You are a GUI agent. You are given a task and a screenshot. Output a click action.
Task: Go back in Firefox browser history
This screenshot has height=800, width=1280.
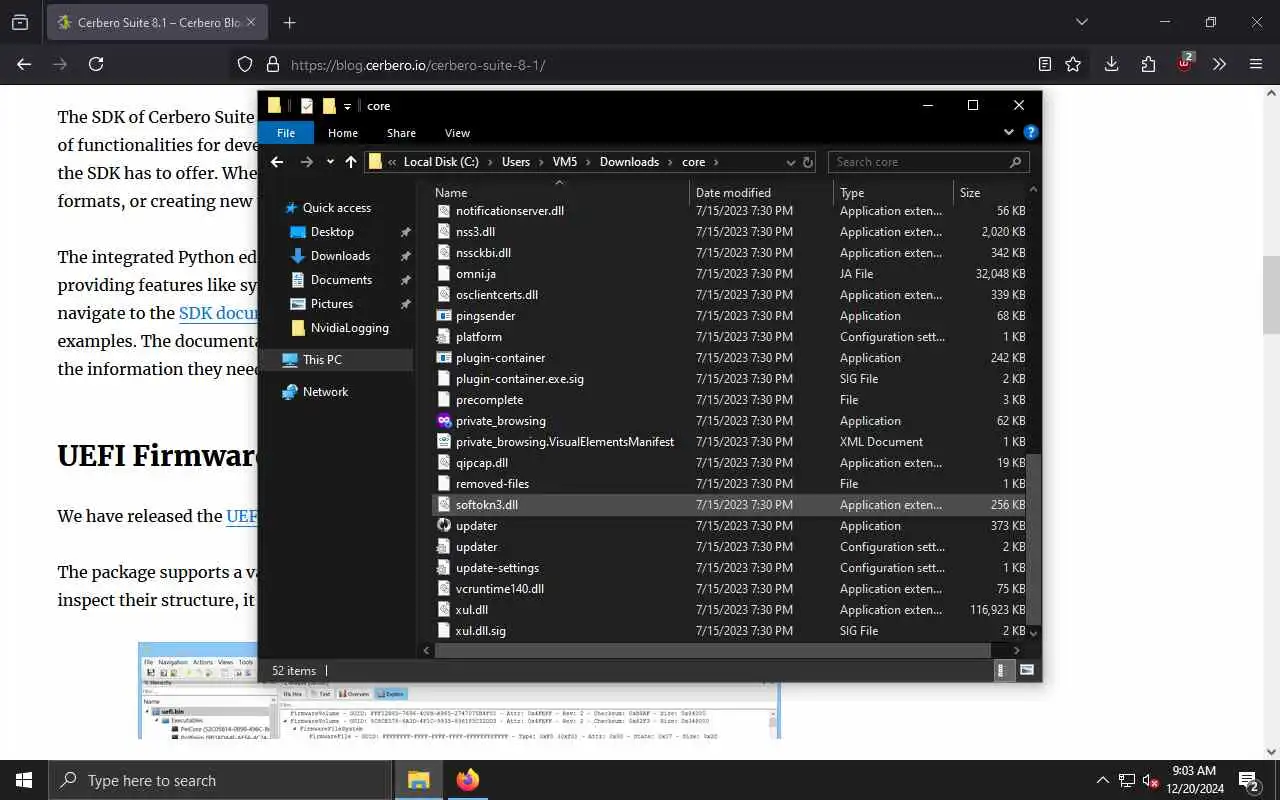[x=24, y=64]
